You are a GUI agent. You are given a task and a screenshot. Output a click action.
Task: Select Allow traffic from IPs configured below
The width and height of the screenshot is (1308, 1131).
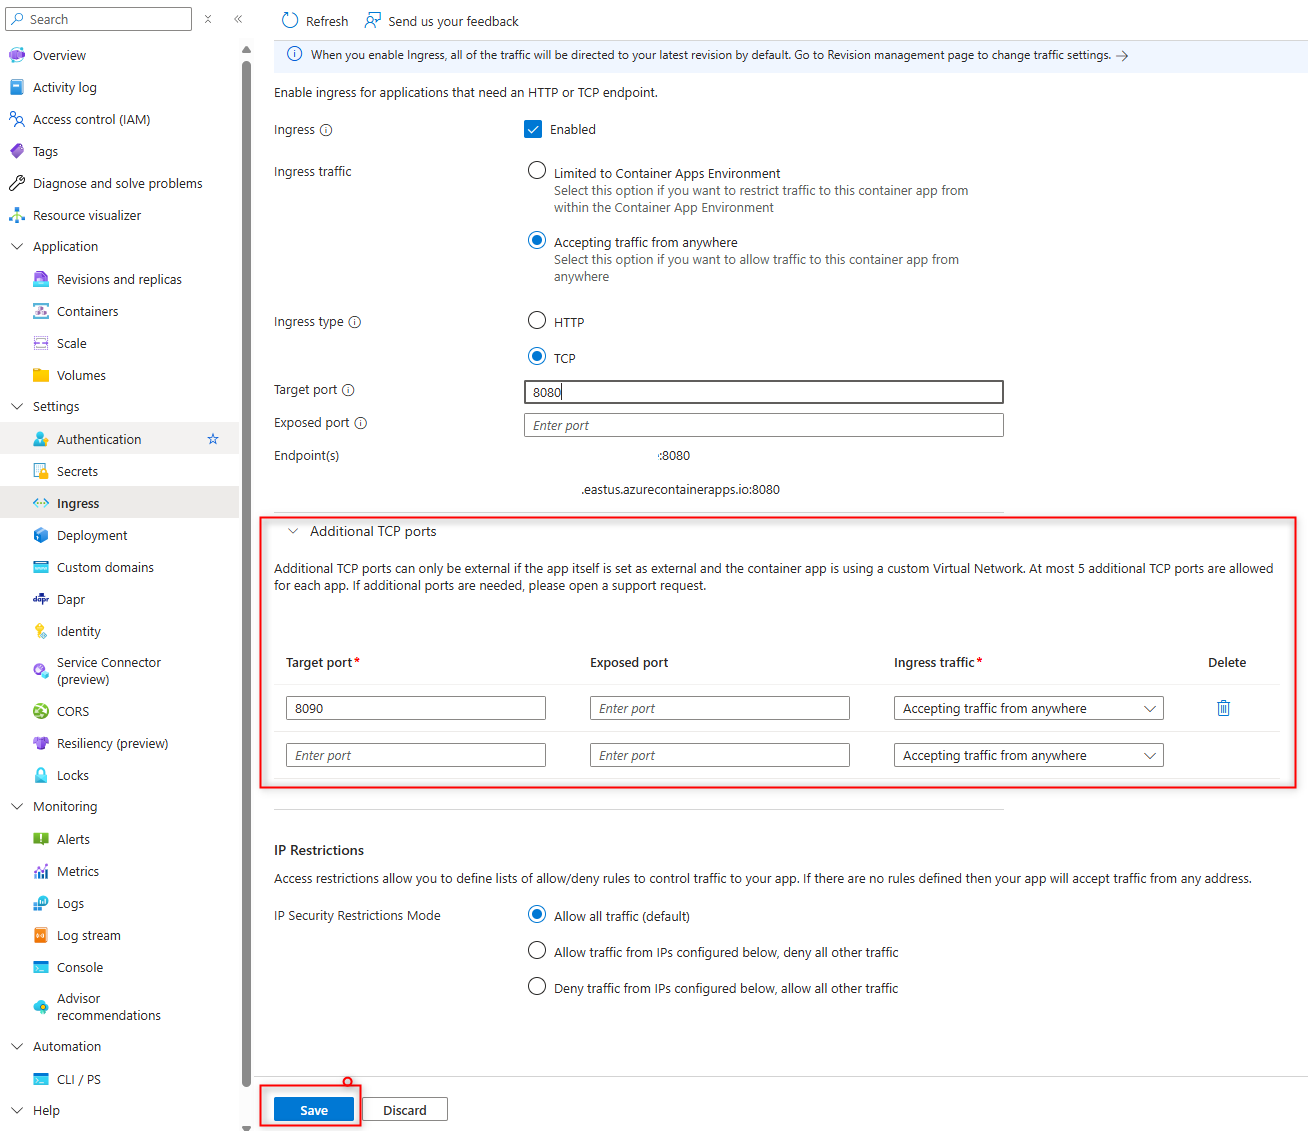point(537,950)
